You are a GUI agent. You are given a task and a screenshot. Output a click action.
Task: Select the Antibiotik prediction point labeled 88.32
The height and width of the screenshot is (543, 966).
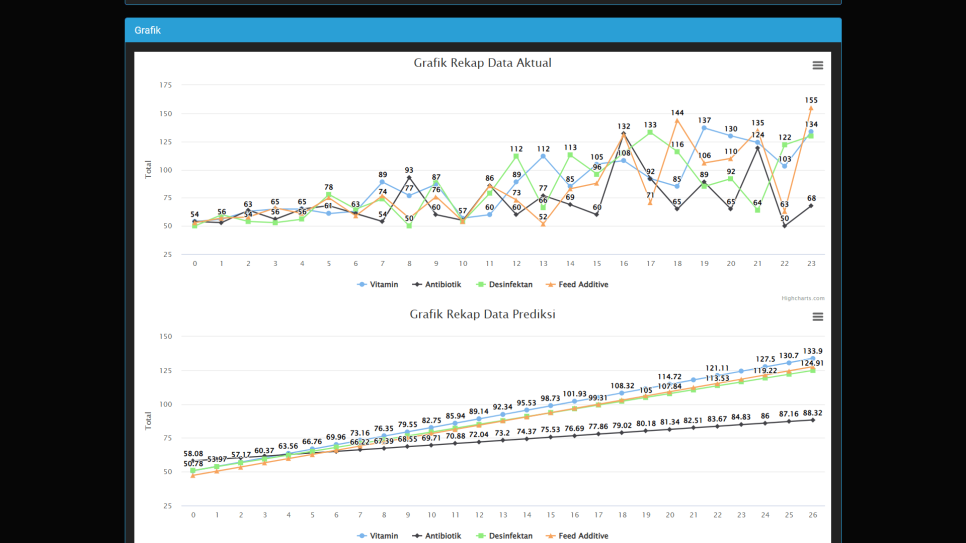click(x=812, y=420)
